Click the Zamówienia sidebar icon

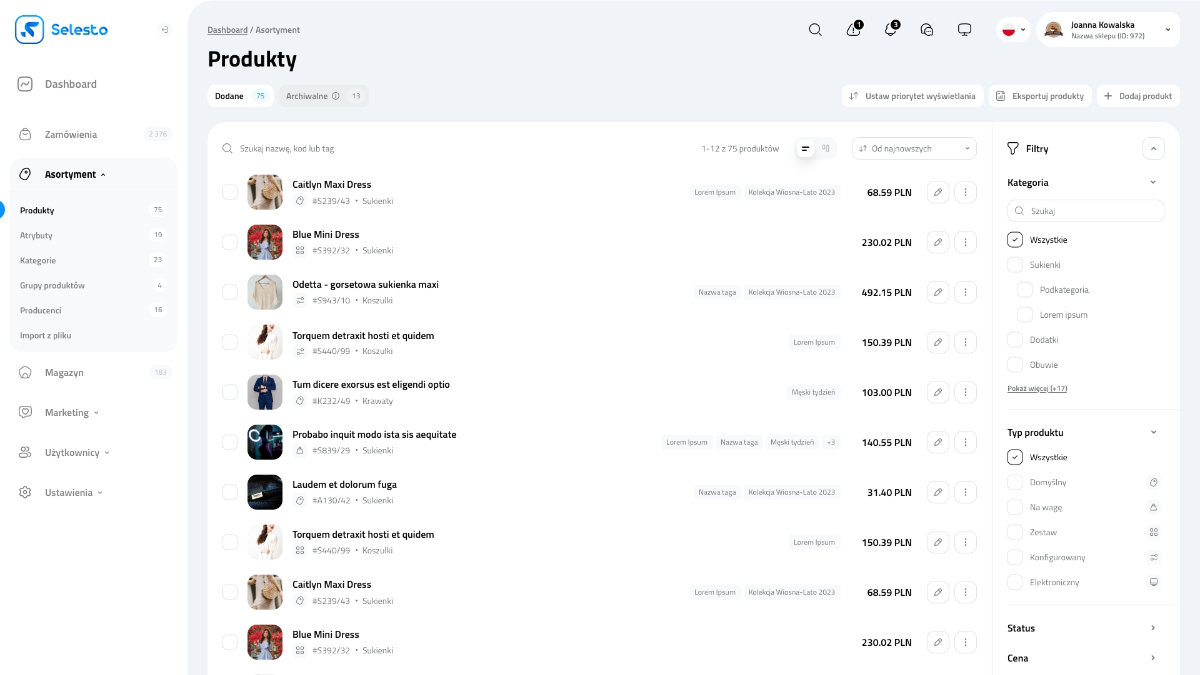[25, 134]
